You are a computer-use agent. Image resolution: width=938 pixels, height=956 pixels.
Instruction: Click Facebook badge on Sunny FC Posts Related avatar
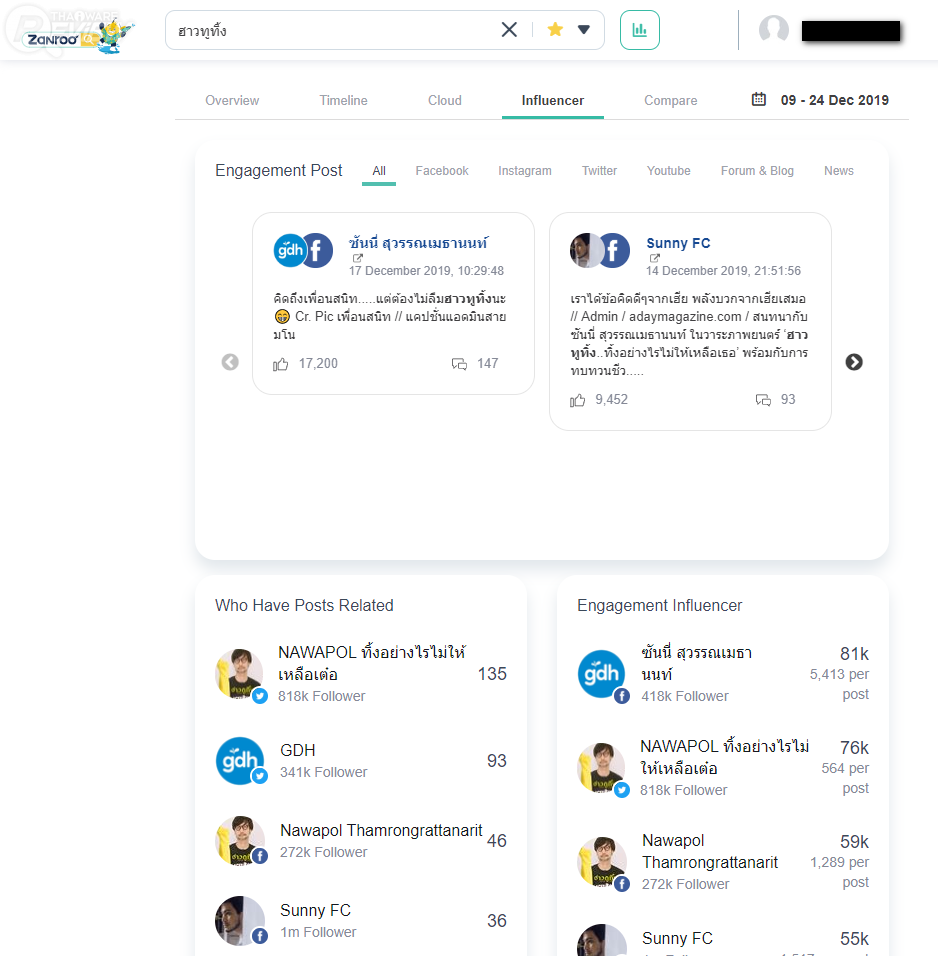tap(260, 936)
